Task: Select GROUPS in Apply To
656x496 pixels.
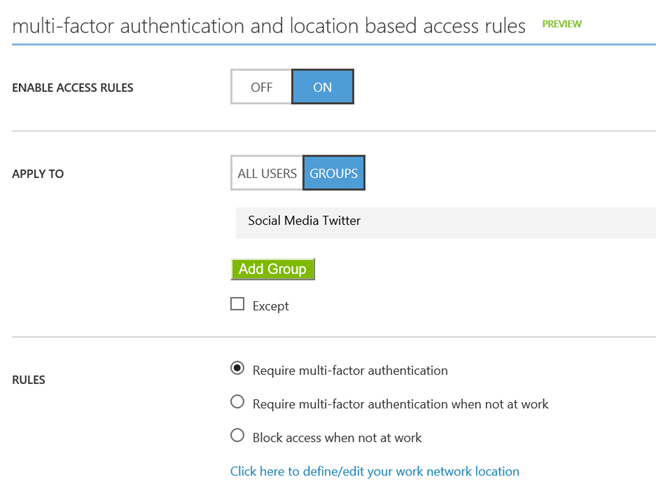Action: click(334, 173)
